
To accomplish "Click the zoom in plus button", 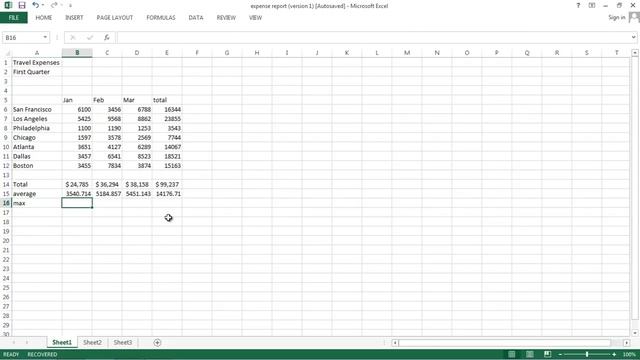I will point(614,354).
